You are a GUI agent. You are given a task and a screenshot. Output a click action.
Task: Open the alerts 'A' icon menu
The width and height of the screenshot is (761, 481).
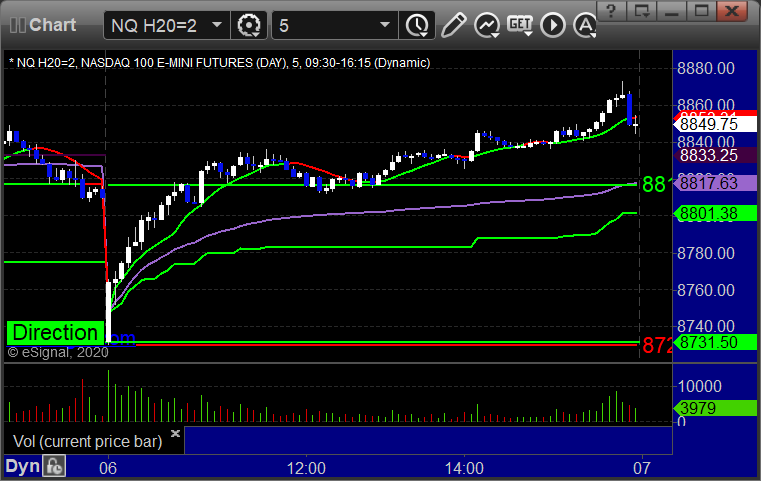point(585,25)
